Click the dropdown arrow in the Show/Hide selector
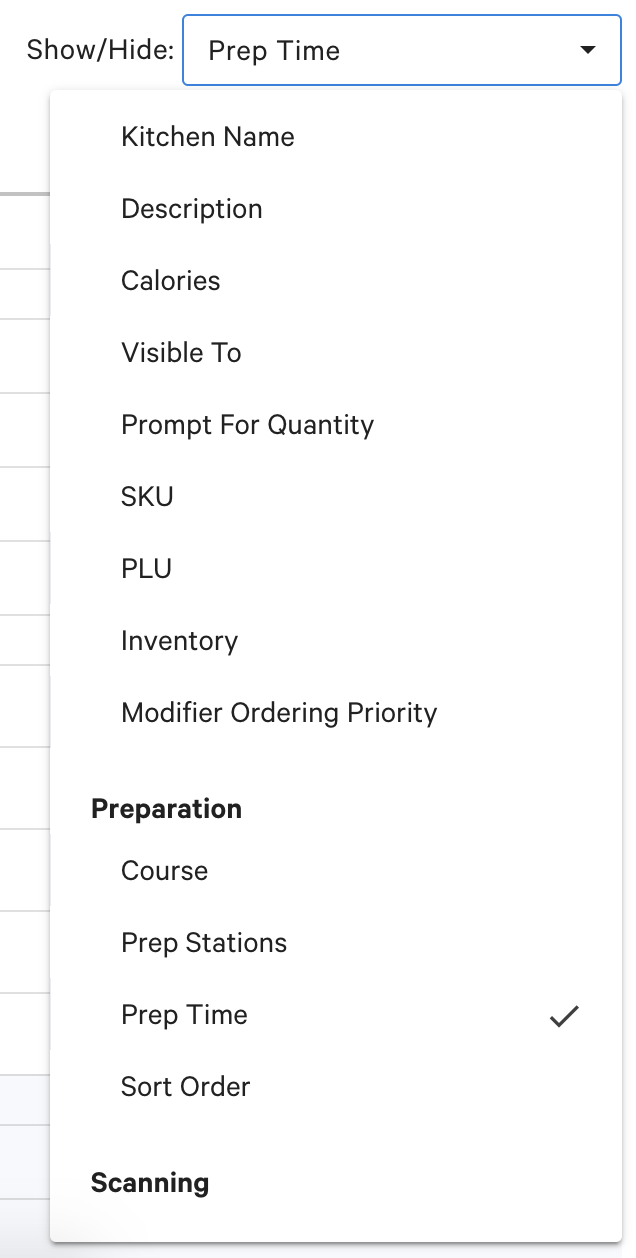 click(x=588, y=50)
